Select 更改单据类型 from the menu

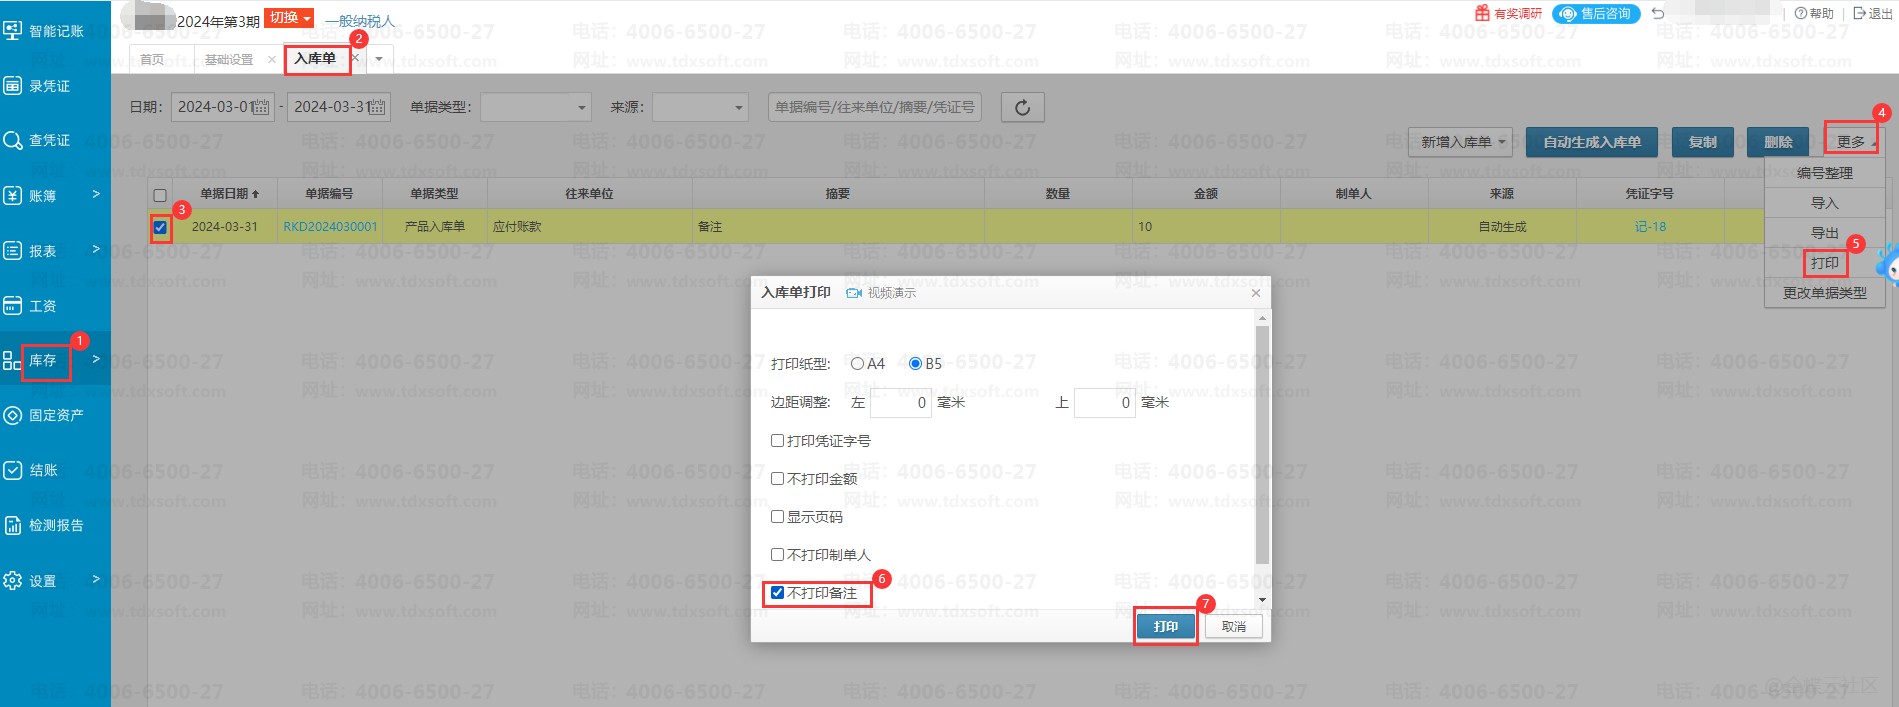point(1825,293)
